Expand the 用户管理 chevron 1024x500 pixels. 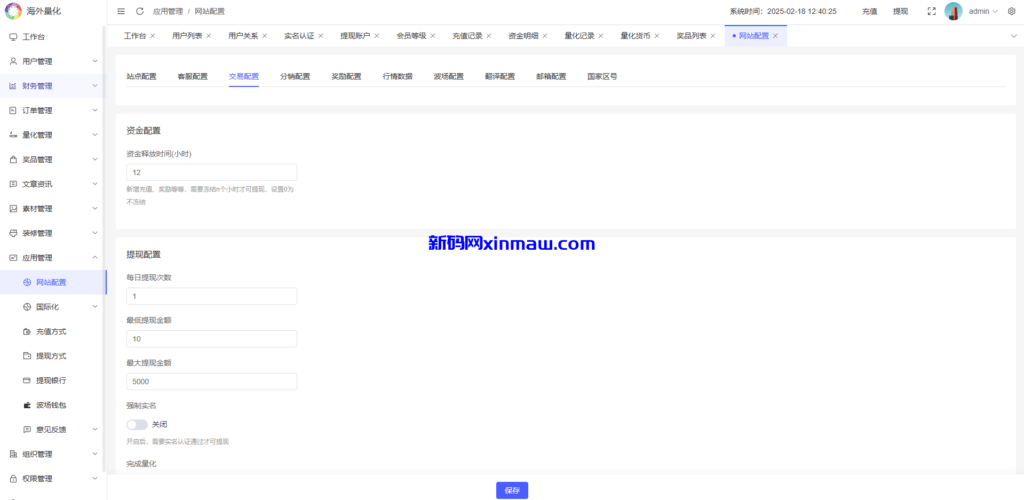pos(95,61)
